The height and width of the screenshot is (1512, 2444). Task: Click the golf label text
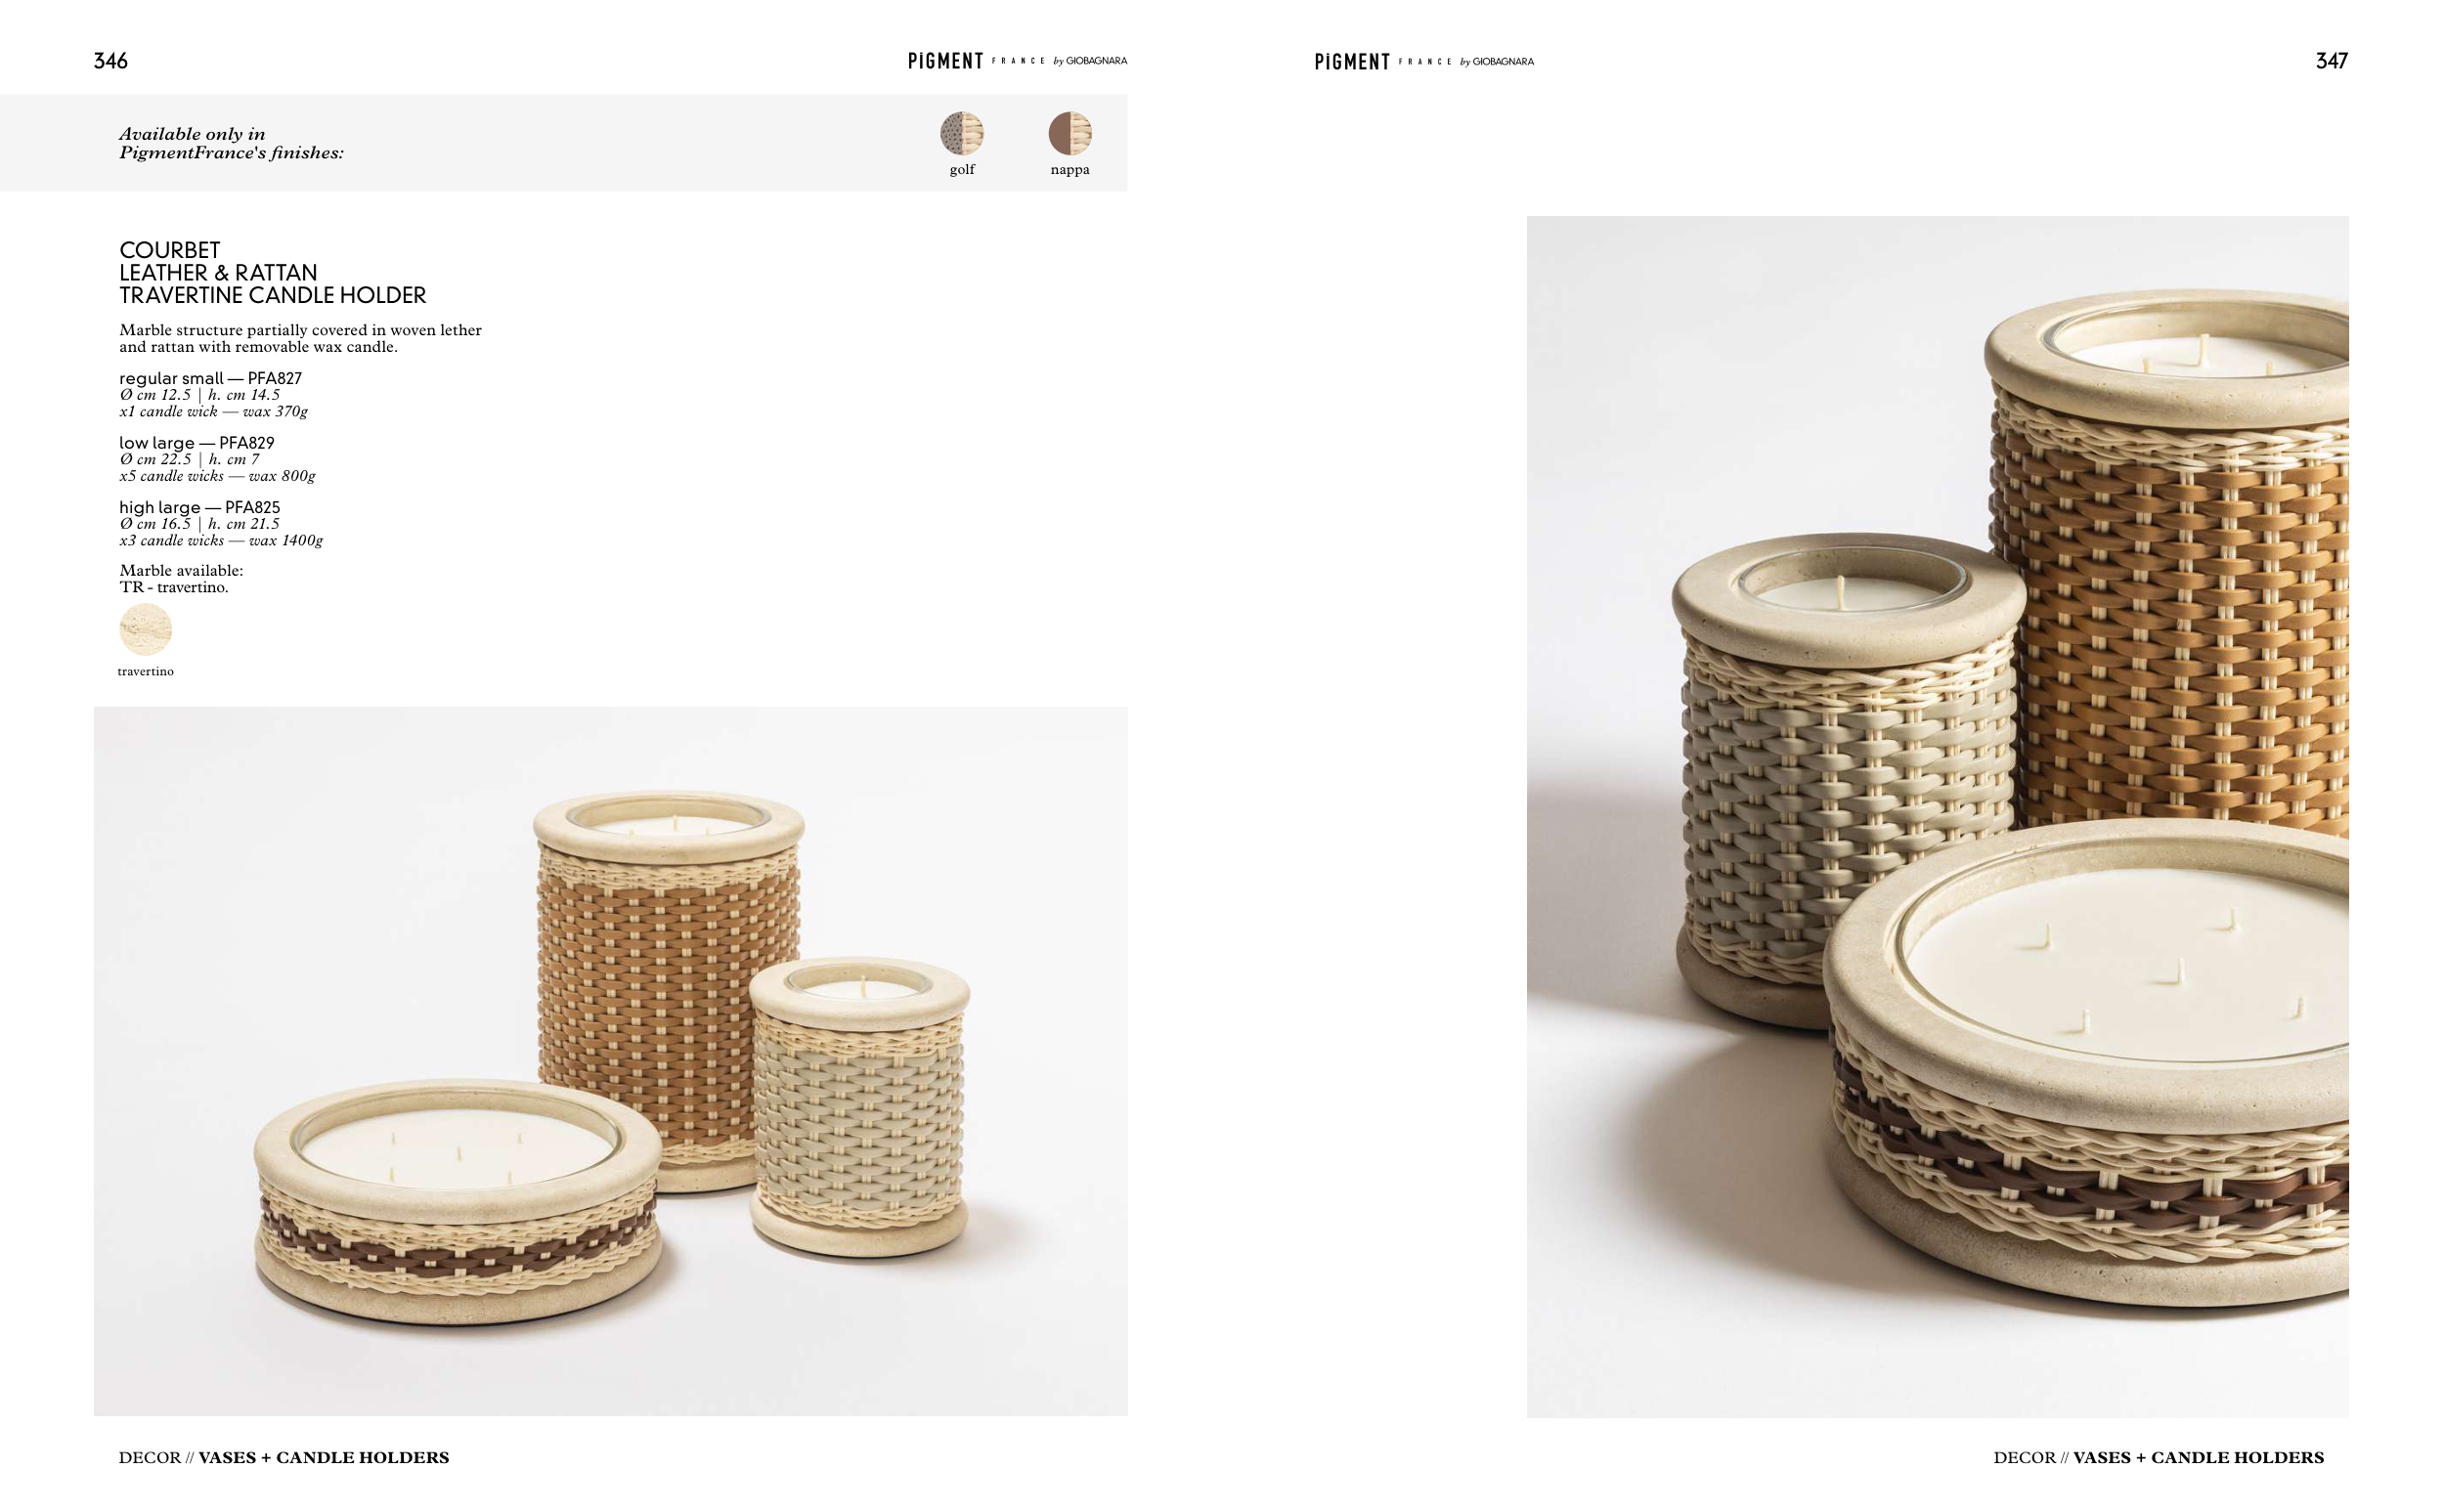(962, 170)
